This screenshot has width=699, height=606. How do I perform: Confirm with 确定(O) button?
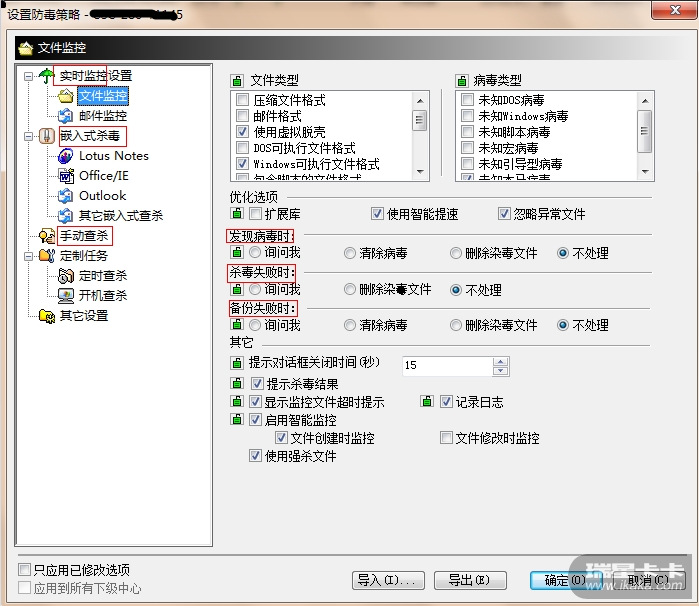point(566,580)
